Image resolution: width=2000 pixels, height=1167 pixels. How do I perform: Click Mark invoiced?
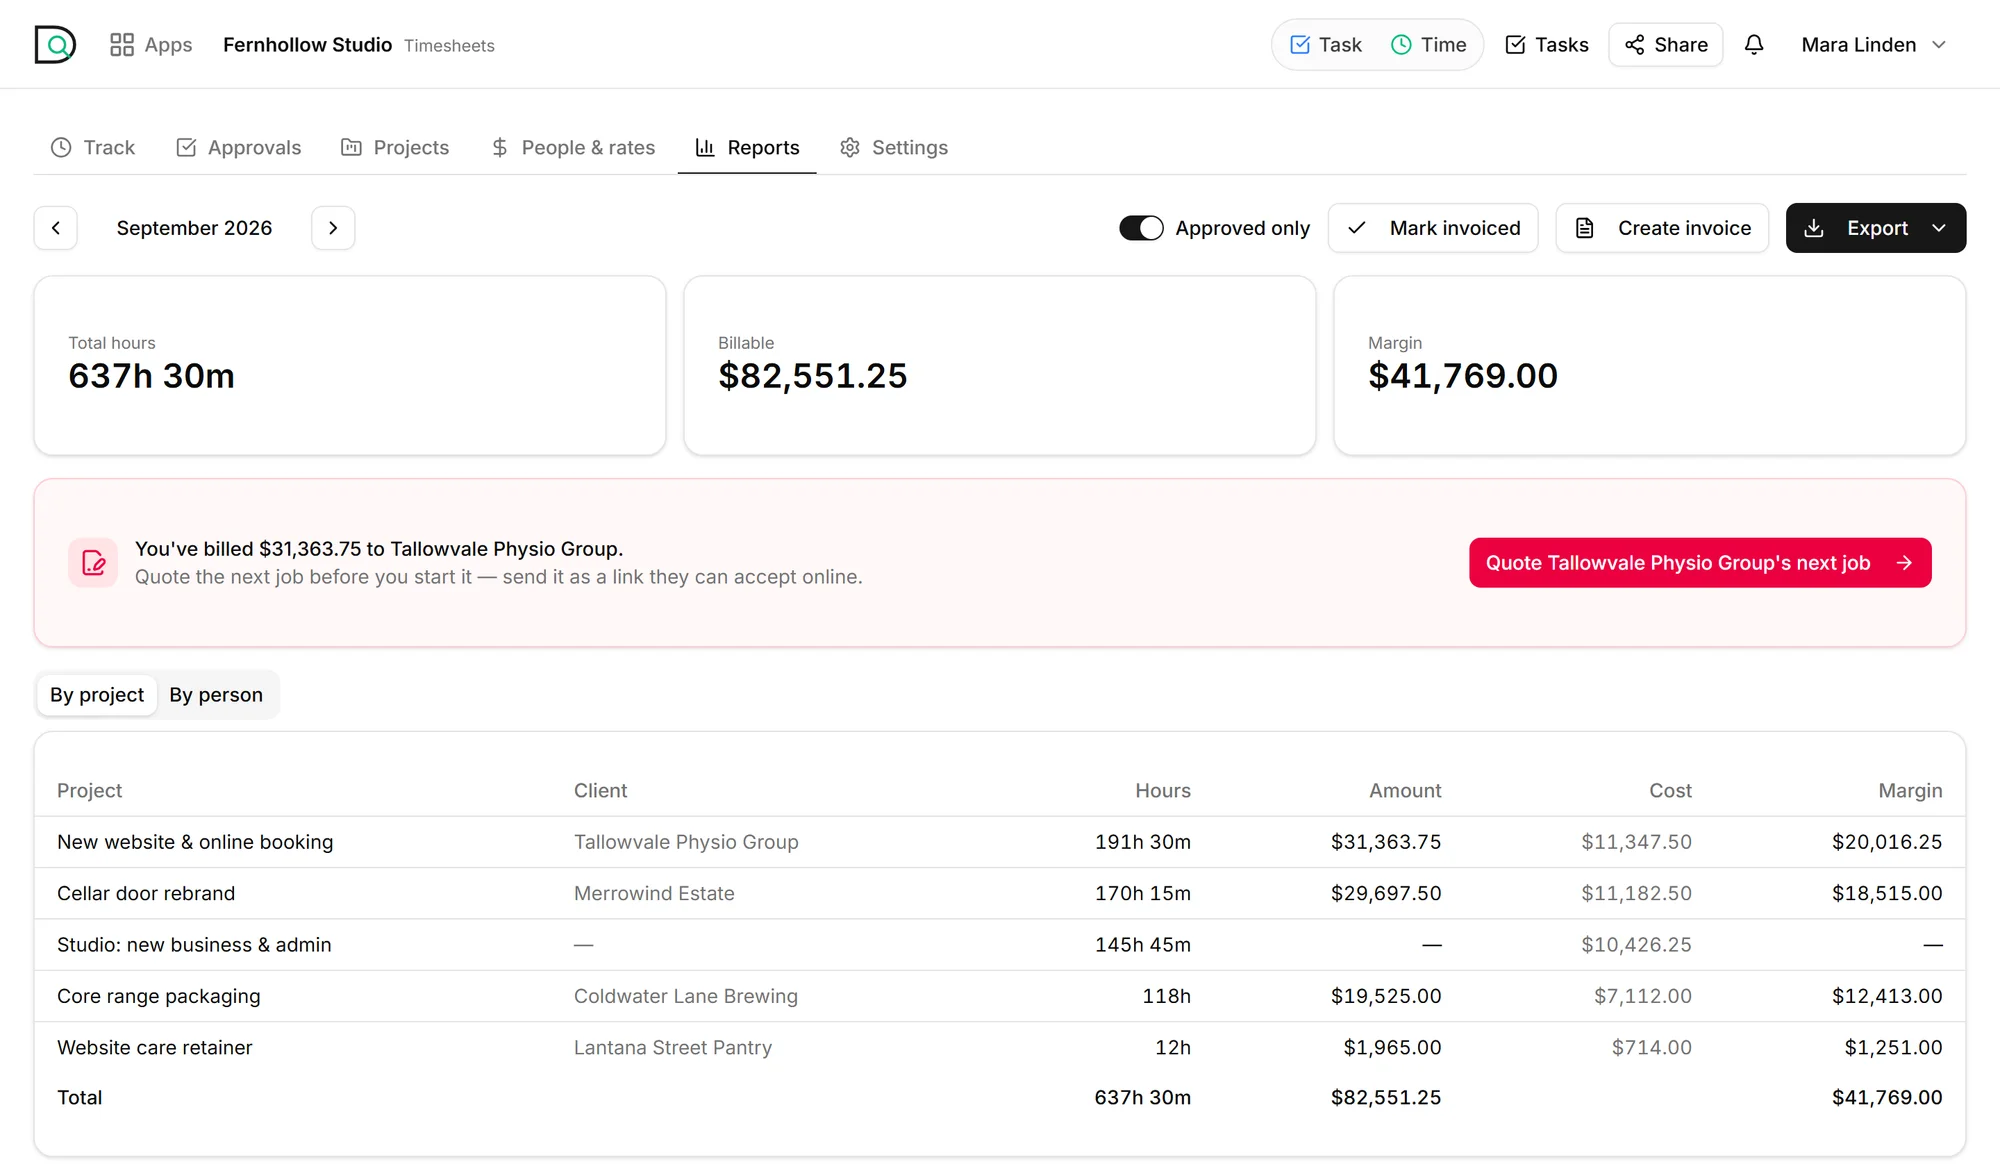click(x=1433, y=228)
